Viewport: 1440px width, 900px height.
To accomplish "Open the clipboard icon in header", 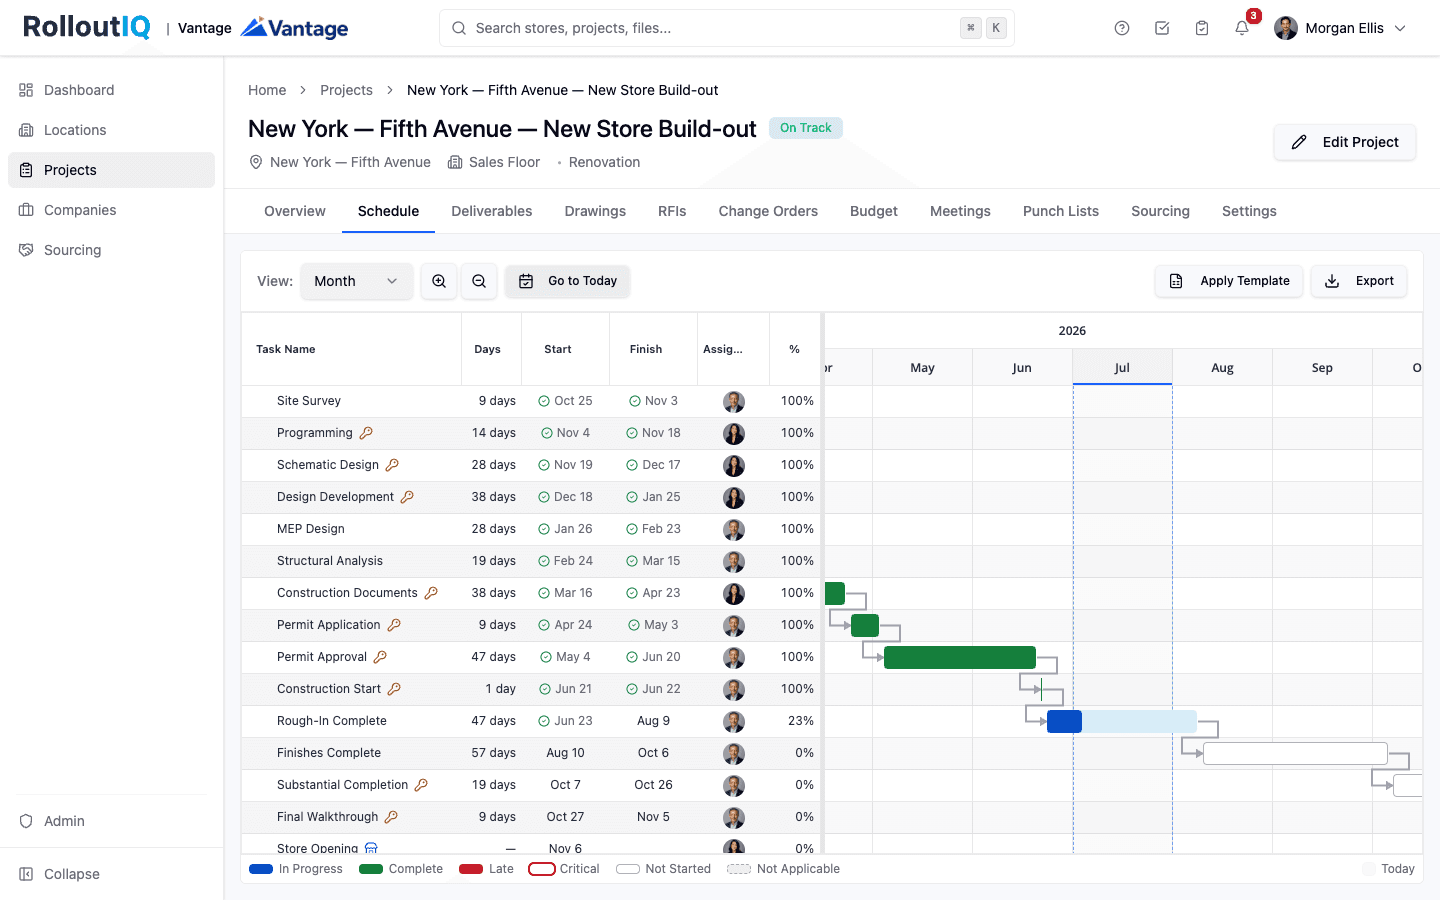I will pyautogui.click(x=1202, y=28).
